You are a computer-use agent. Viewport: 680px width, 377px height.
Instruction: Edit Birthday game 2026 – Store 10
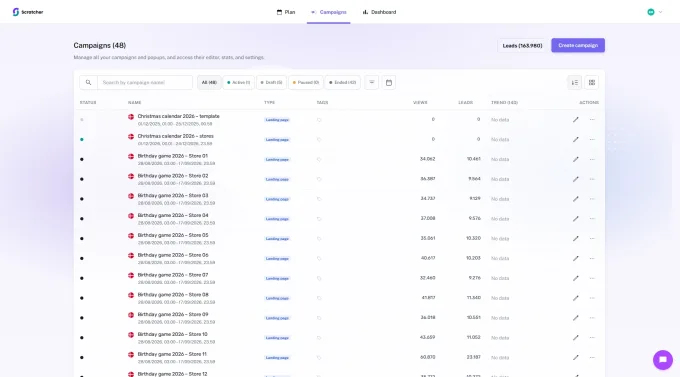pyautogui.click(x=575, y=338)
